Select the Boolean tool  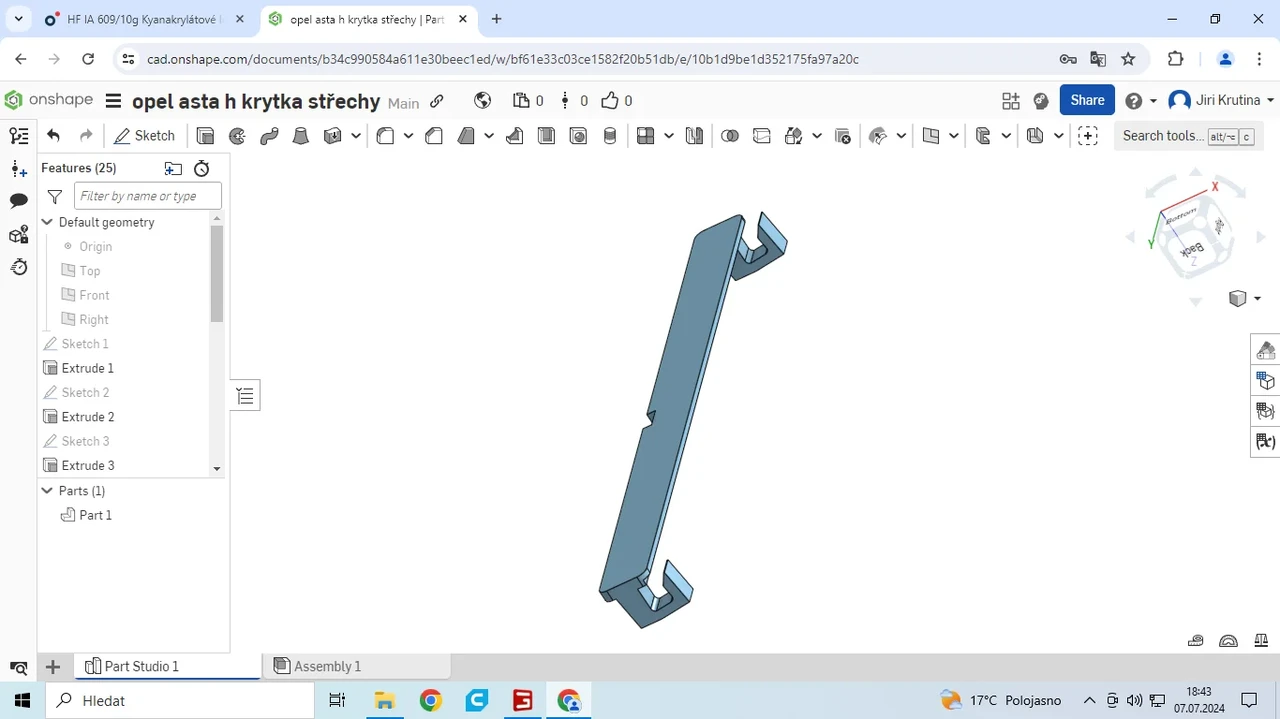click(729, 136)
